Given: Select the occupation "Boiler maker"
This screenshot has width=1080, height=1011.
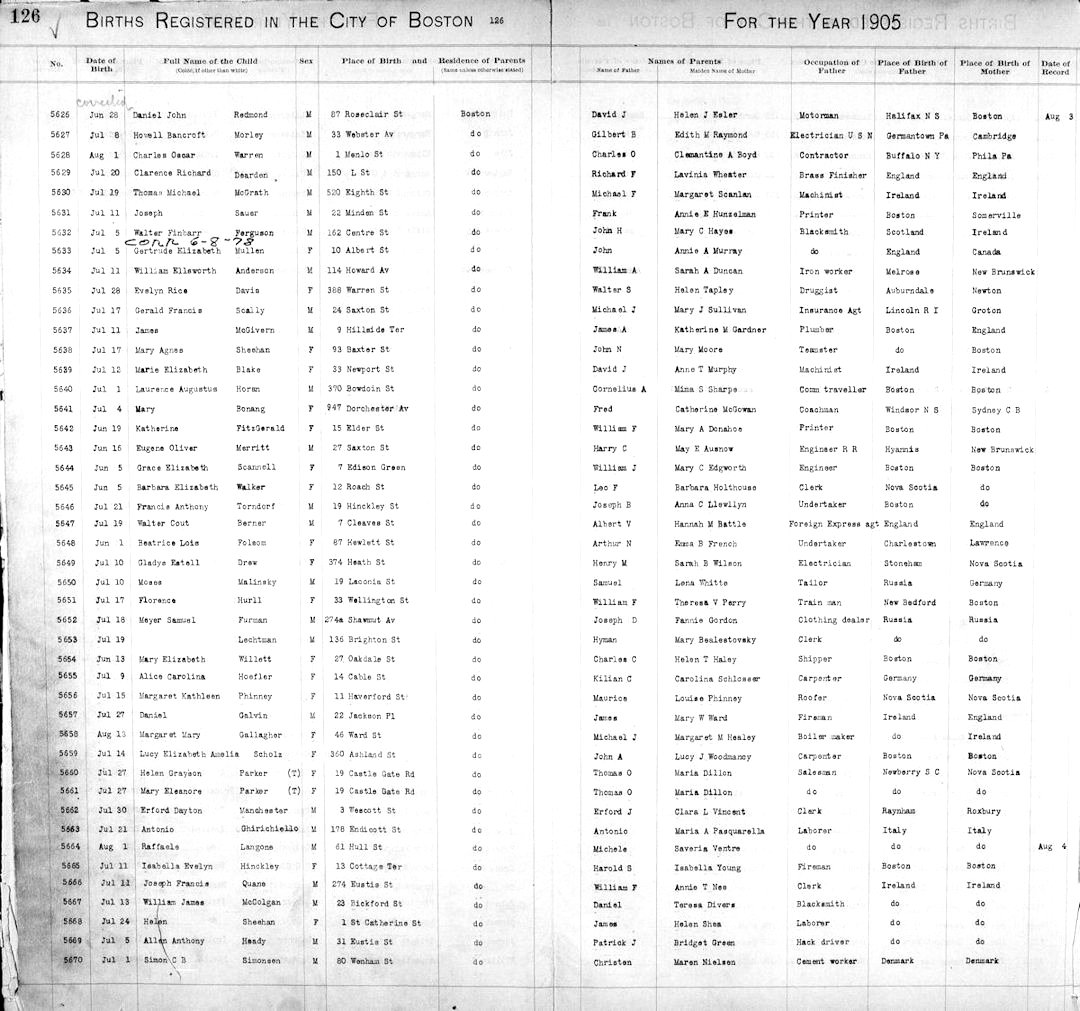Looking at the screenshot, I should tap(827, 737).
